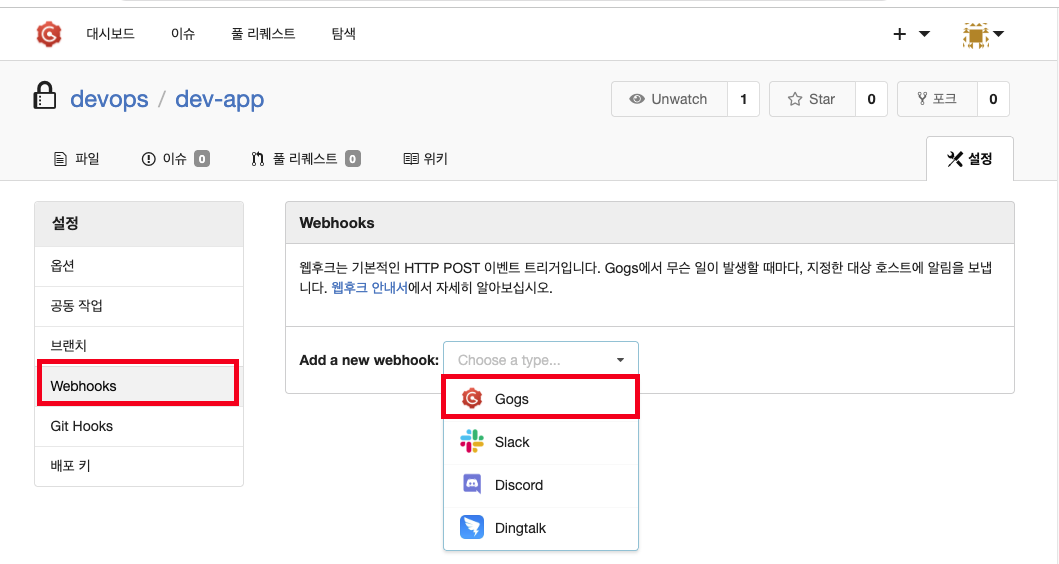The height and width of the screenshot is (564, 1059).
Task: Click the Unwatch button
Action: click(669, 99)
